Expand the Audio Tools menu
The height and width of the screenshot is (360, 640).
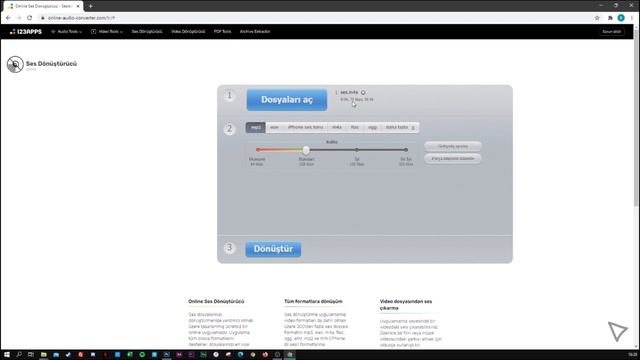click(x=67, y=31)
